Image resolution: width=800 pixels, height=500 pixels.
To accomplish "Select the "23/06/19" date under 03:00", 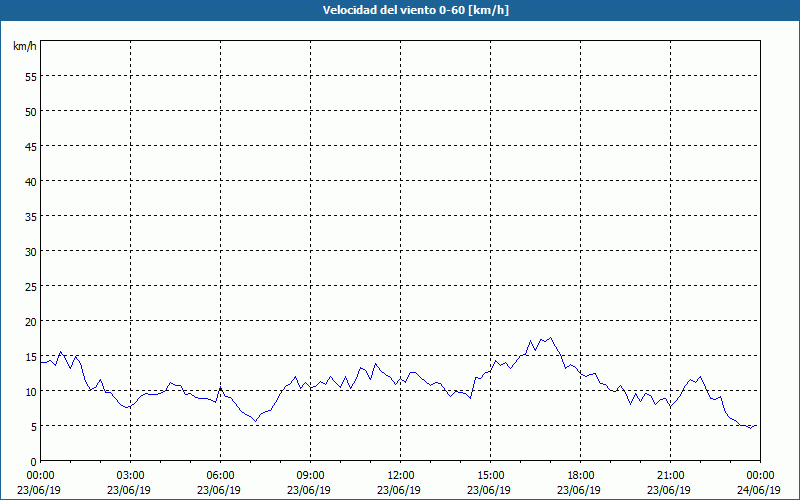I will [129, 490].
